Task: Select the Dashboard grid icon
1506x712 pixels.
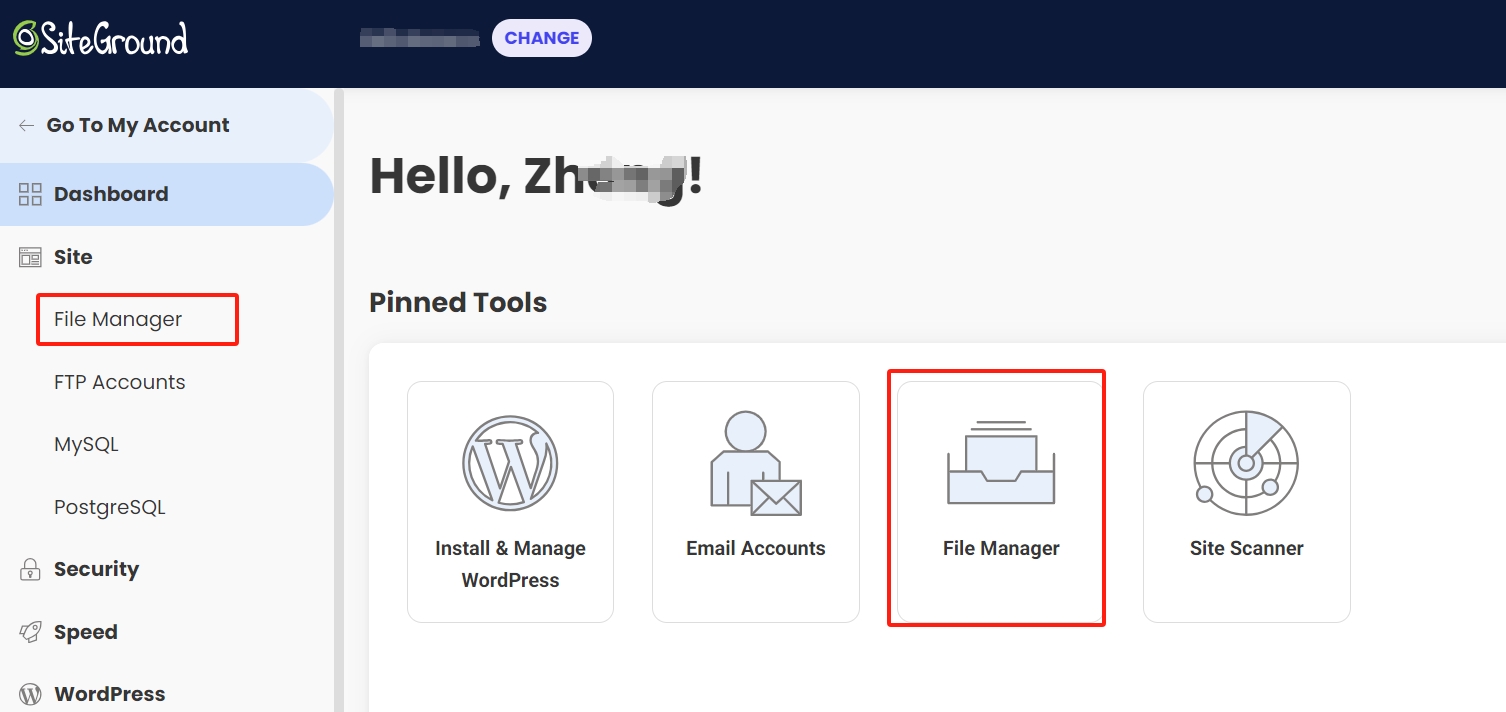Action: (28, 193)
